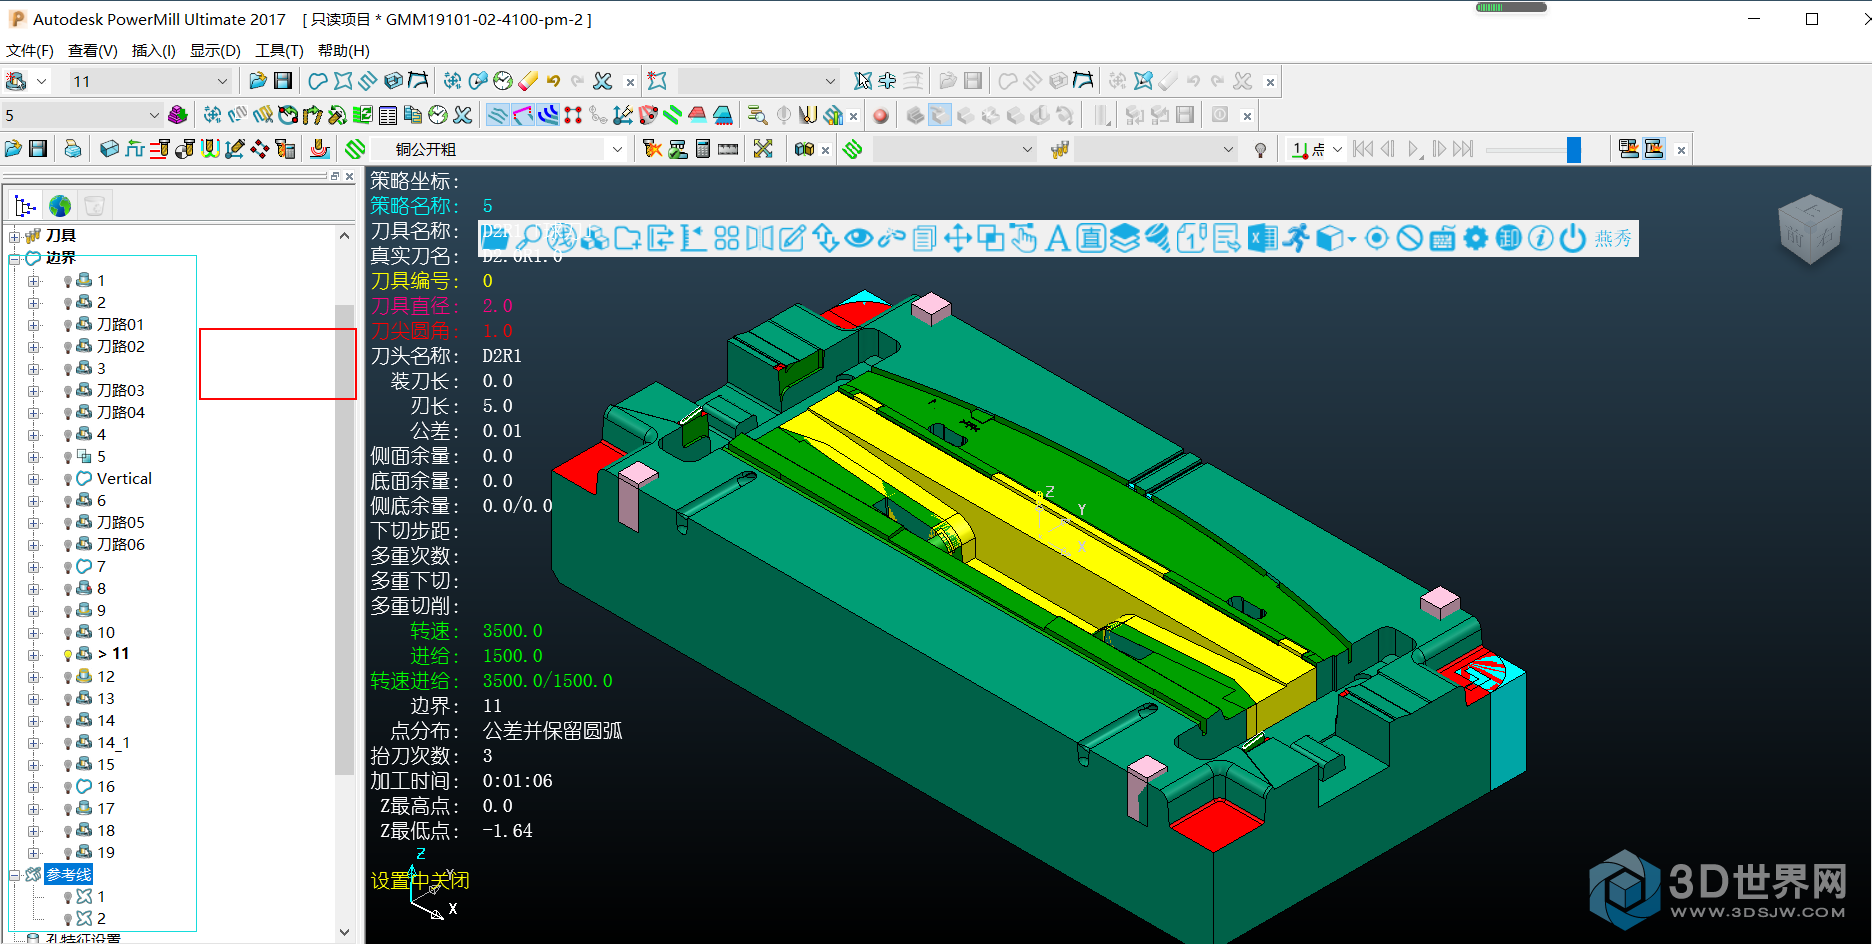Open the 铜公开粗 dropdown
The image size is (1872, 944).
click(x=498, y=149)
